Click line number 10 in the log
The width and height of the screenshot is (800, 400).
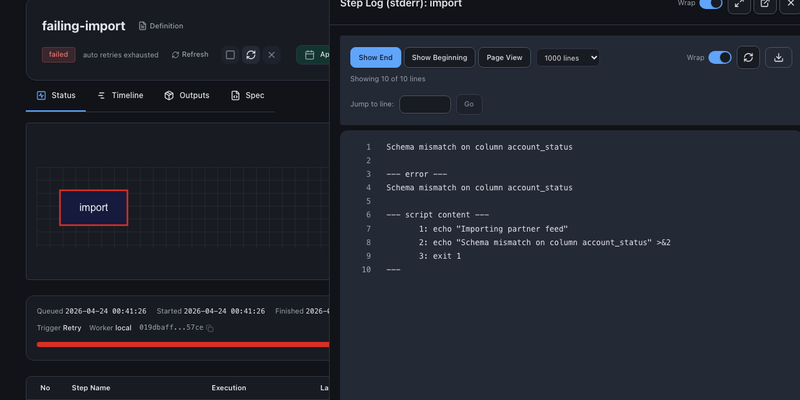pyautogui.click(x=366, y=269)
